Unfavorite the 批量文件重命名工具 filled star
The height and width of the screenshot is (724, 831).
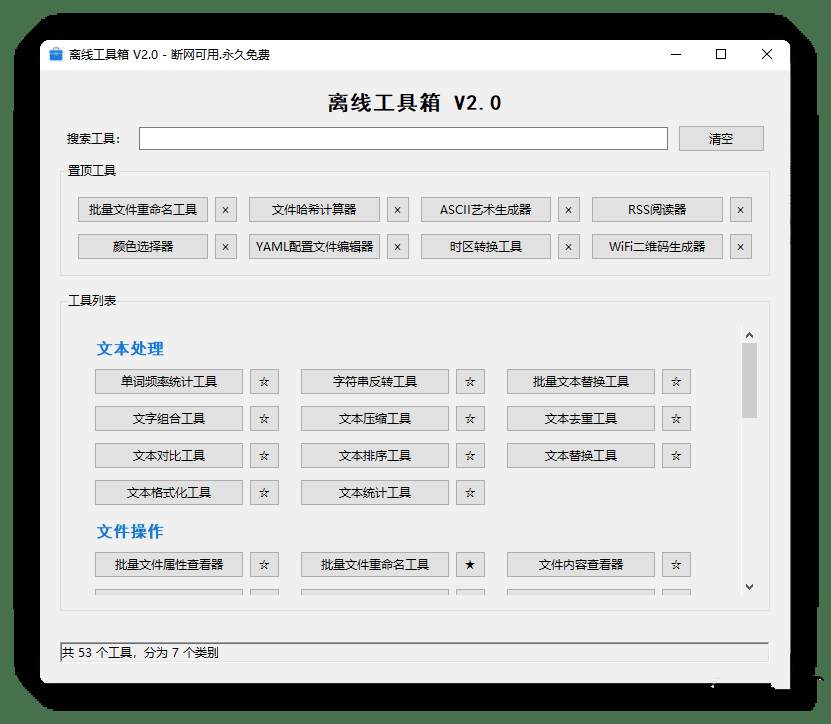click(x=469, y=564)
